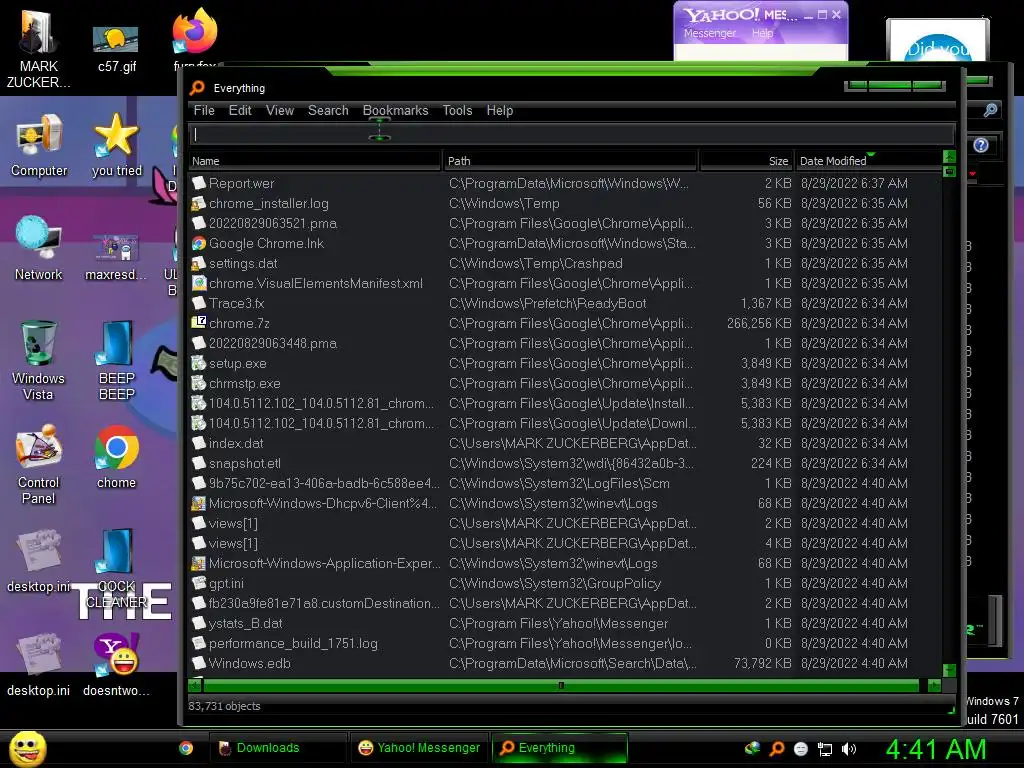Switch to Yahoo! Messenger taskbar button
Screen dimensions: 1024x768
point(419,748)
